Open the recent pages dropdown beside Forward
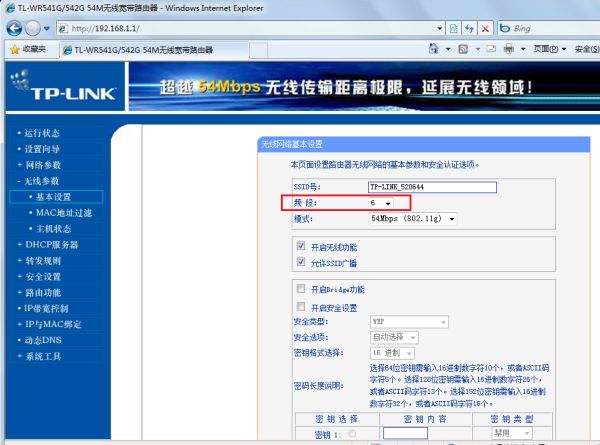This screenshot has width=600, height=445. coord(47,28)
